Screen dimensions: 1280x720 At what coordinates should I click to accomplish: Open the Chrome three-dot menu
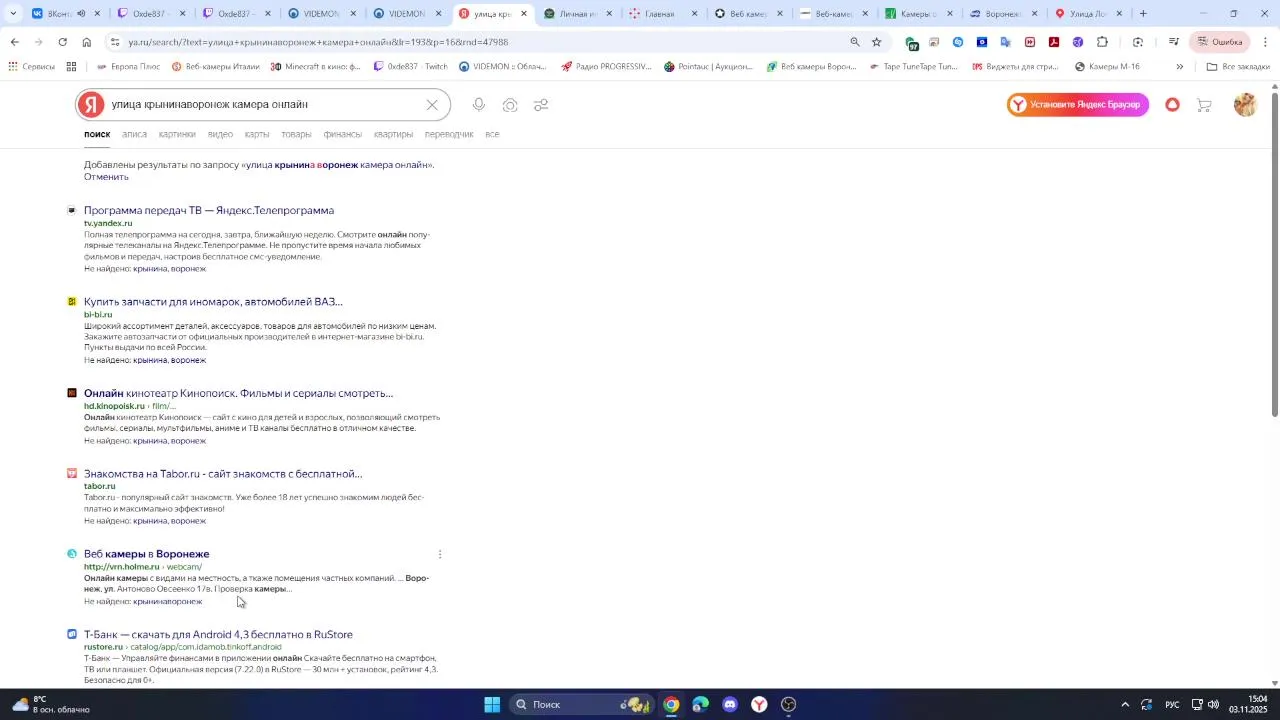[x=1266, y=42]
